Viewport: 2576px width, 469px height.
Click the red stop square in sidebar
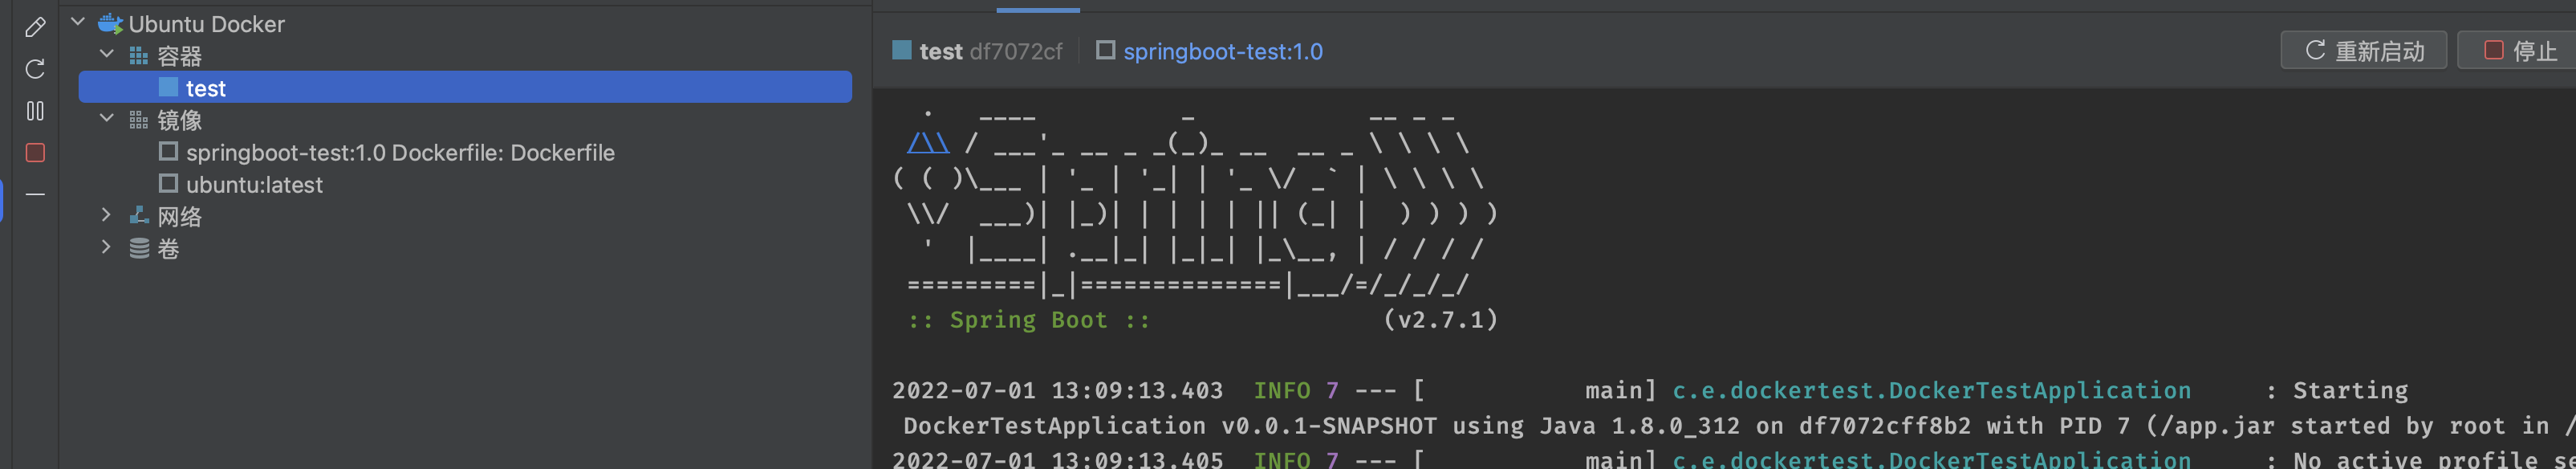click(x=35, y=153)
